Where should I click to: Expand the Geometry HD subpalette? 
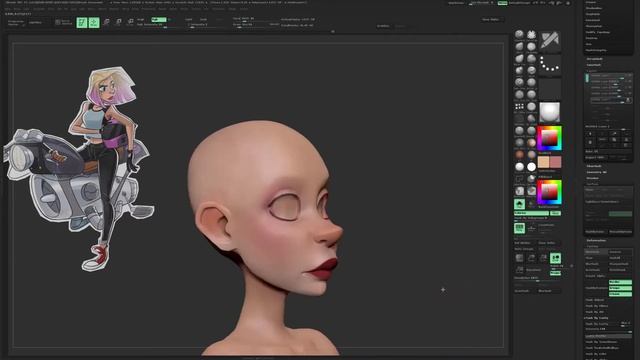pos(597,172)
